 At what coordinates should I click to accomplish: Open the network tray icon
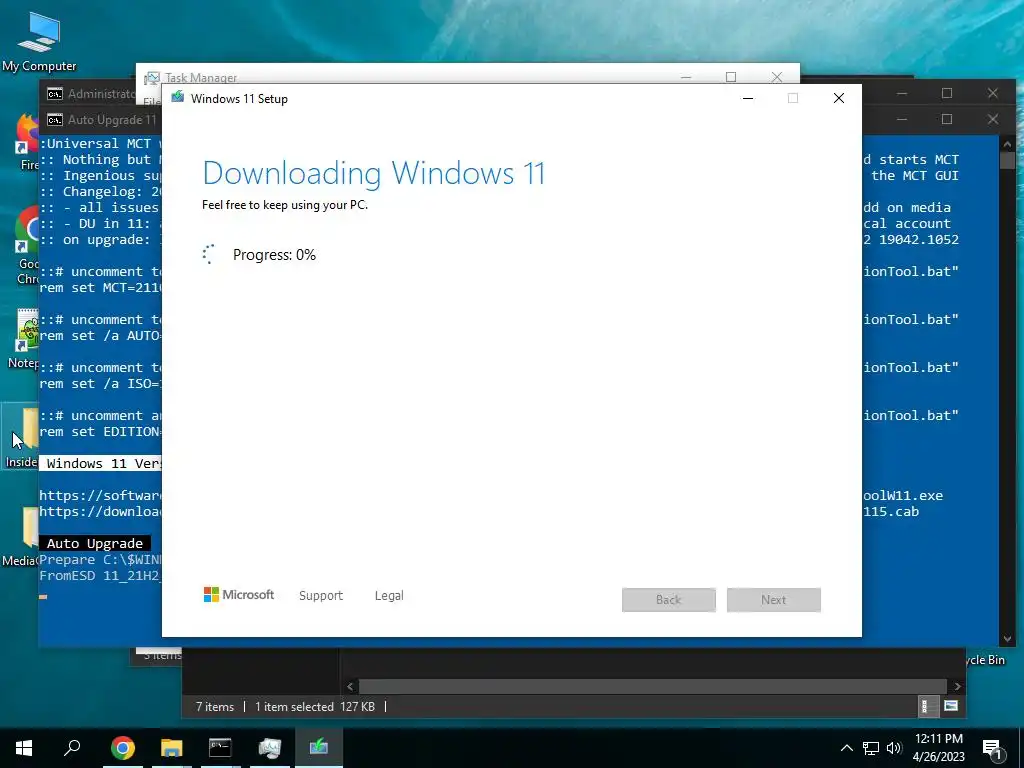pos(871,748)
